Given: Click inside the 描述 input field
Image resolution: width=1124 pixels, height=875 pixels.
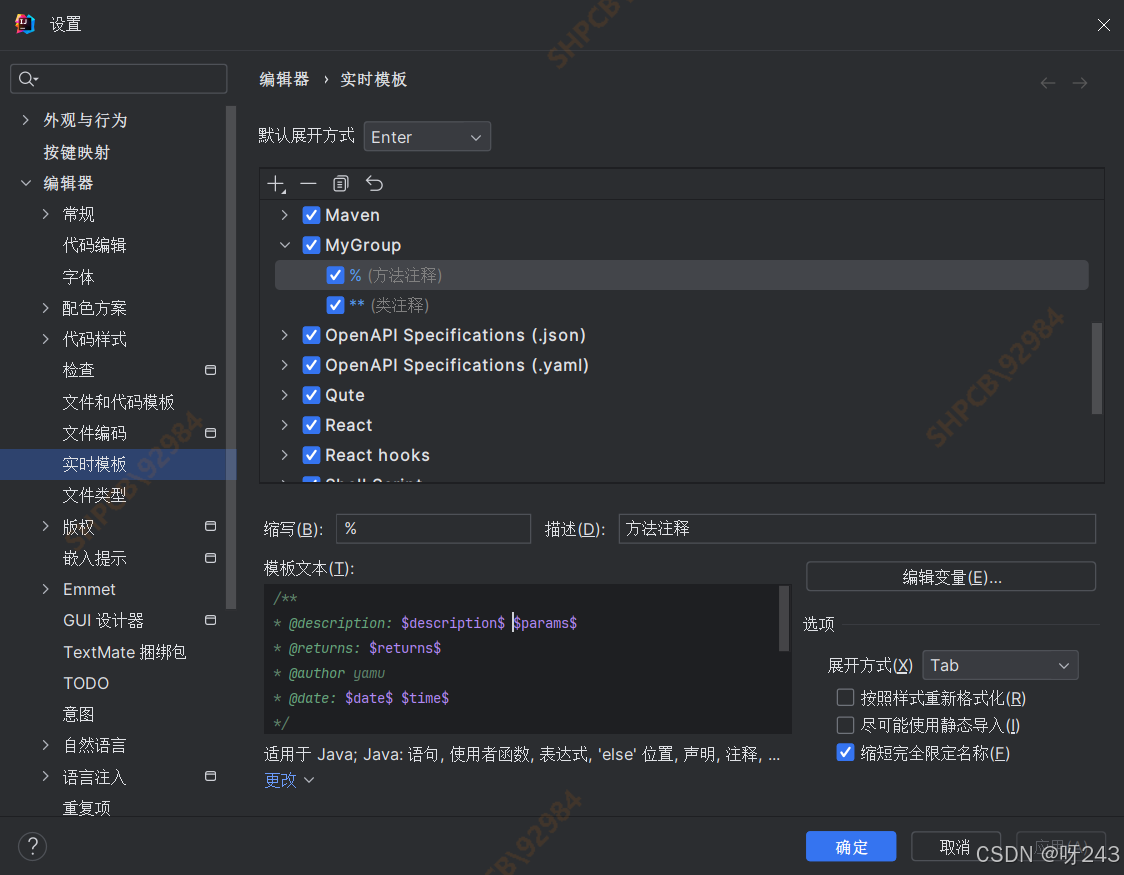Looking at the screenshot, I should (857, 528).
